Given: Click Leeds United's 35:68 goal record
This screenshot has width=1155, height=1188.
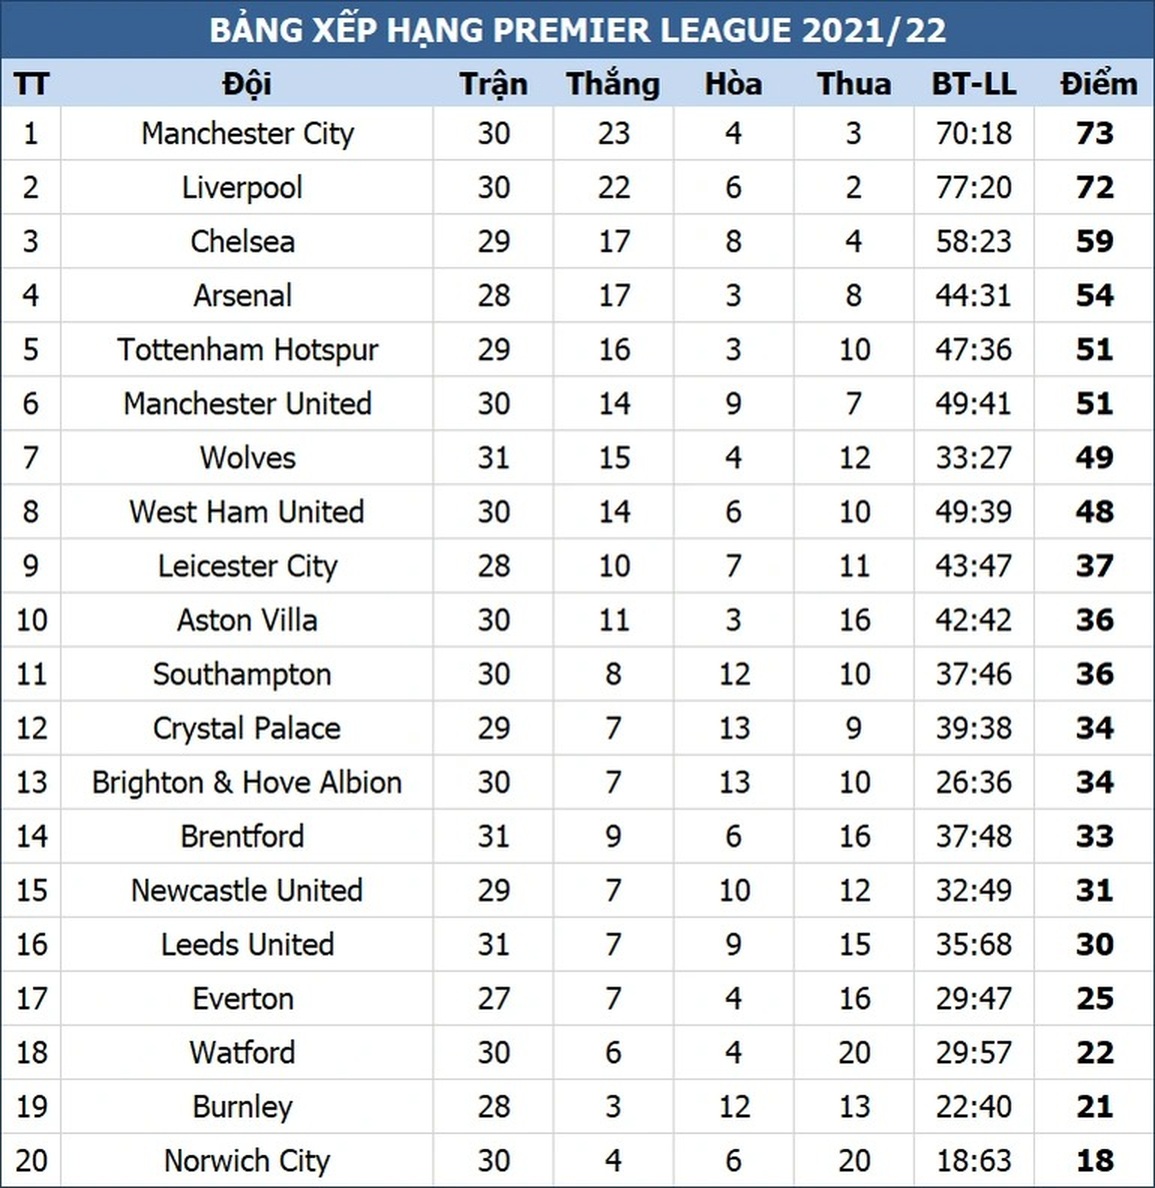Looking at the screenshot, I should tap(973, 944).
